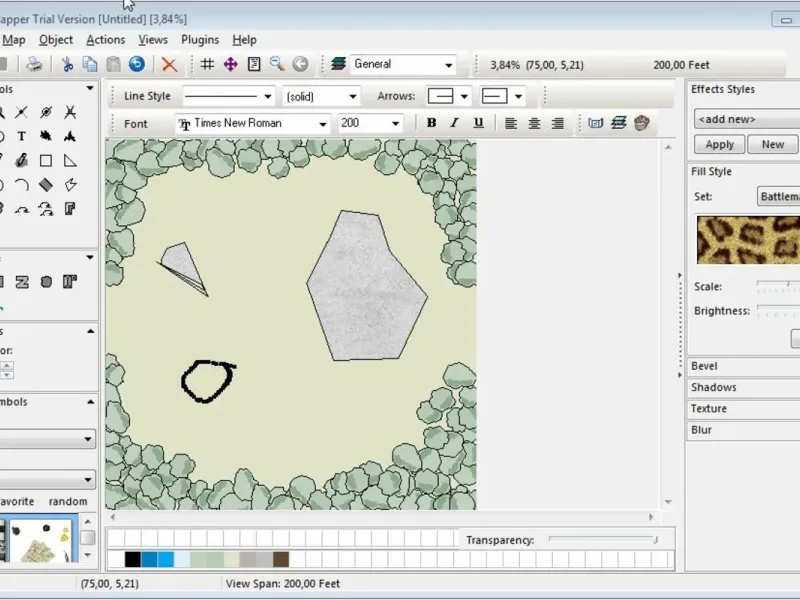Select the magnifier zoom tool
The width and height of the screenshot is (800, 600).
tap(277, 64)
